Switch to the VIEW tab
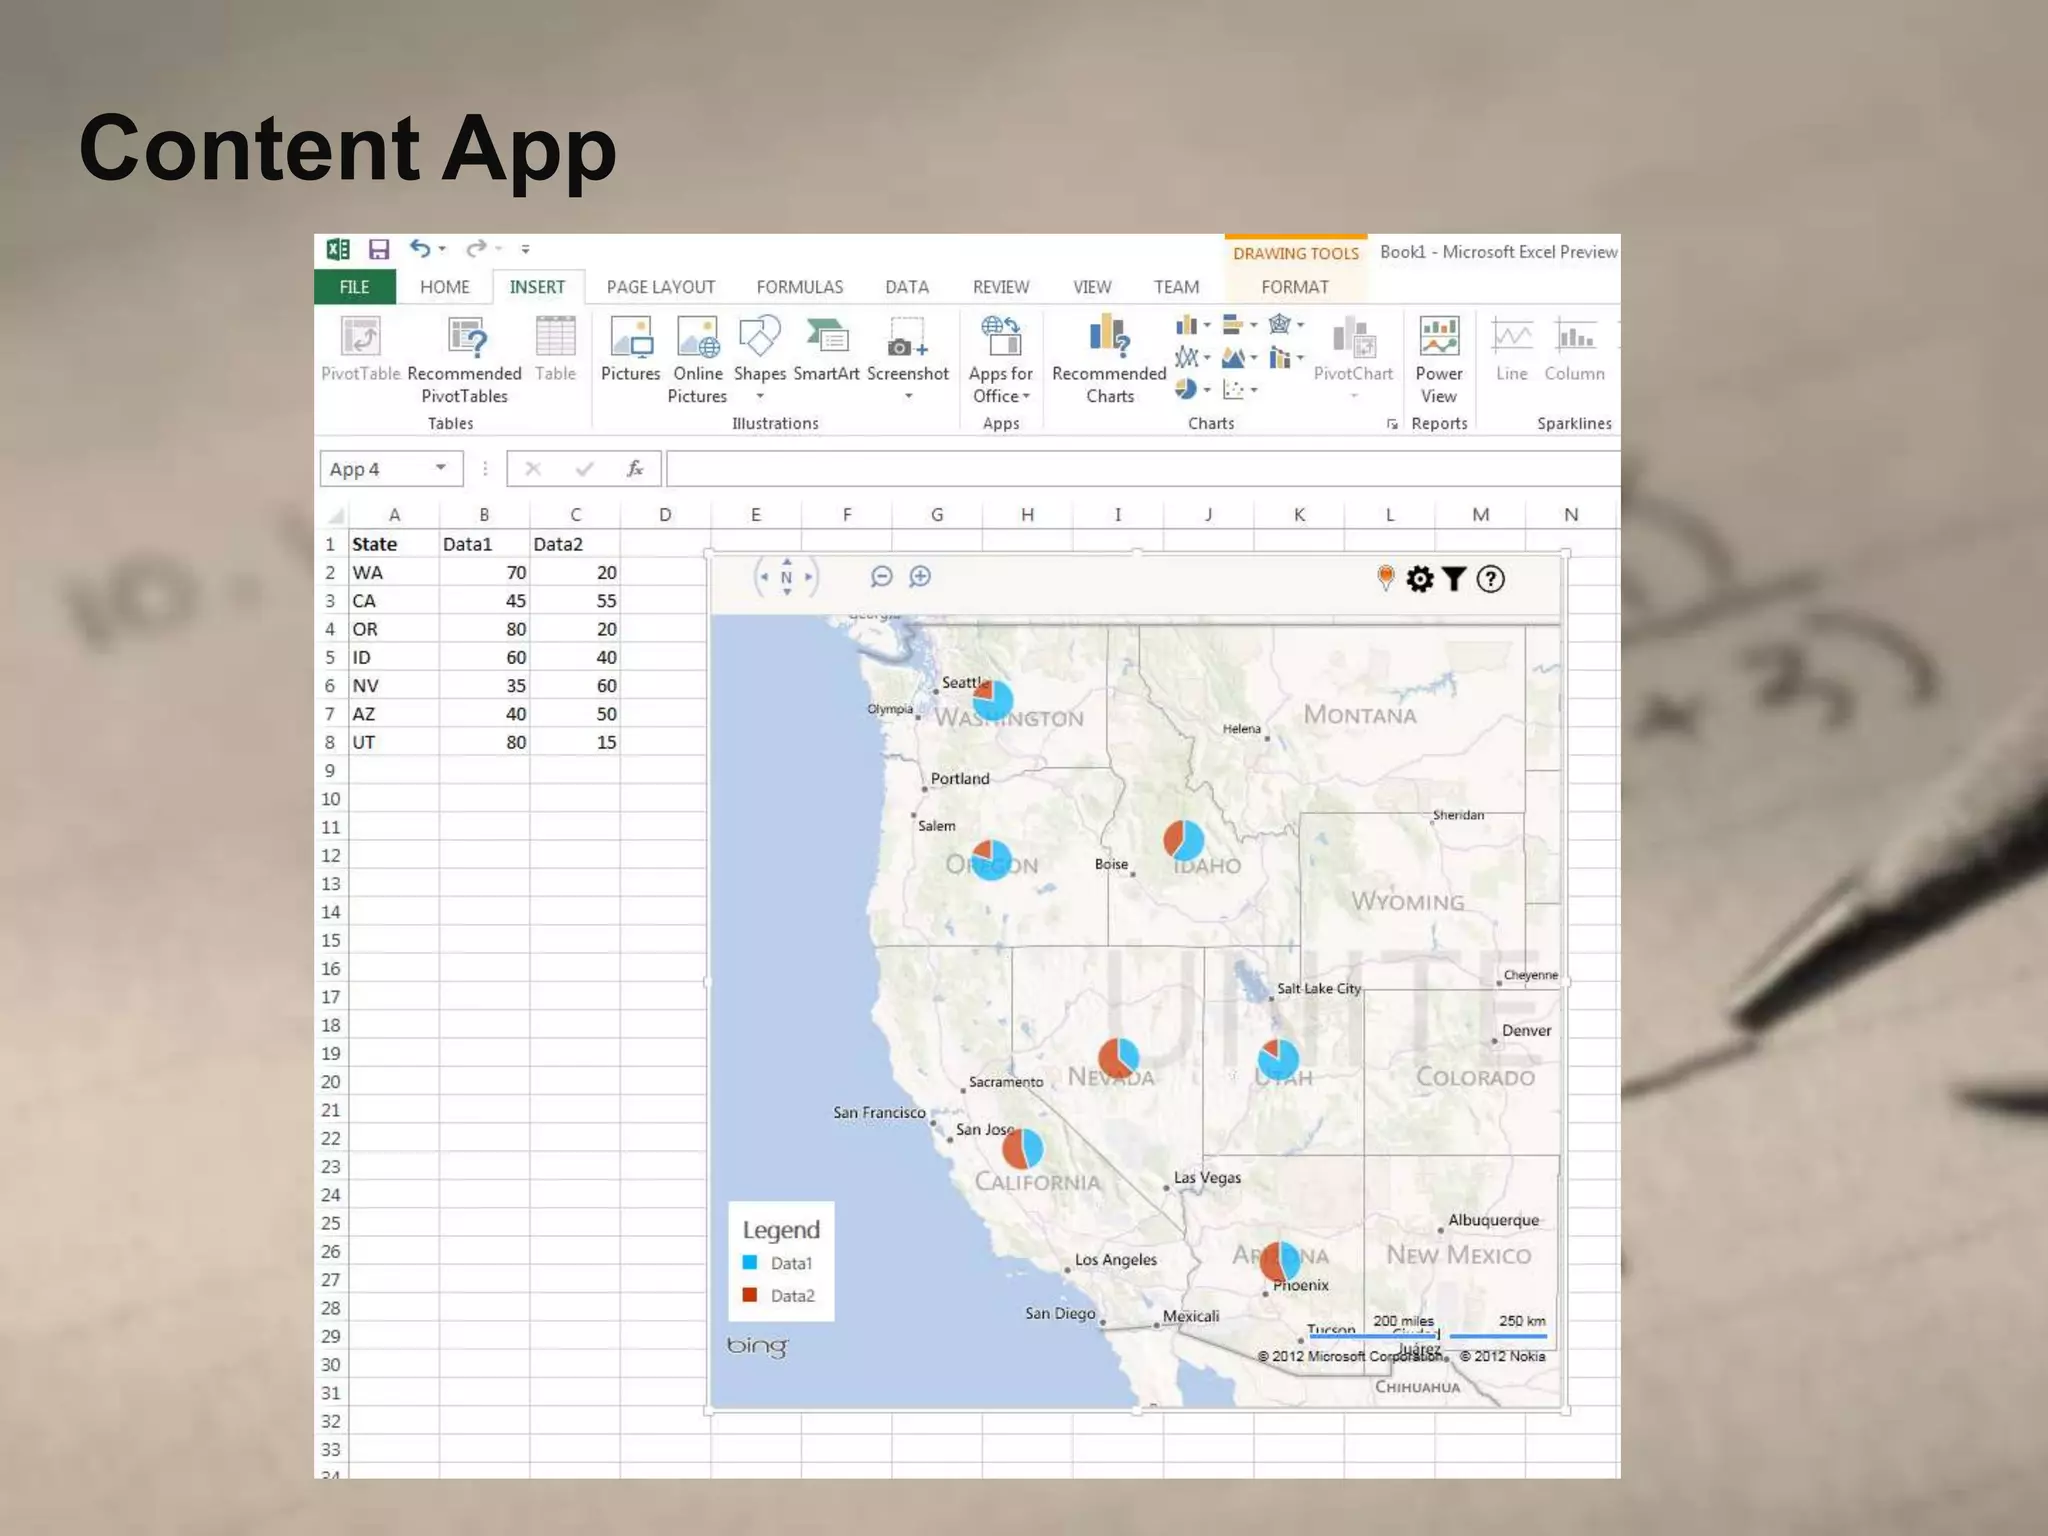The width and height of the screenshot is (2048, 1536). [x=1091, y=287]
